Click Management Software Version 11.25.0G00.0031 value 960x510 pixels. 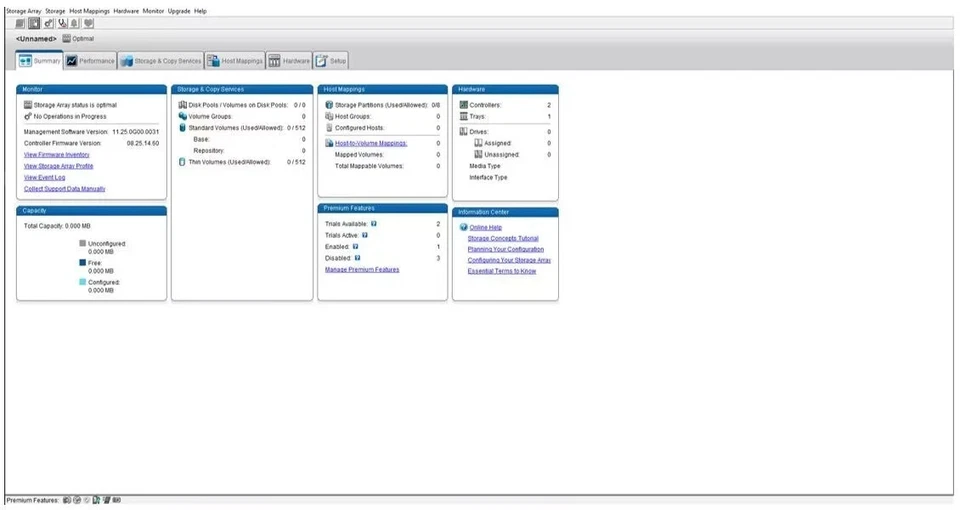(x=135, y=132)
